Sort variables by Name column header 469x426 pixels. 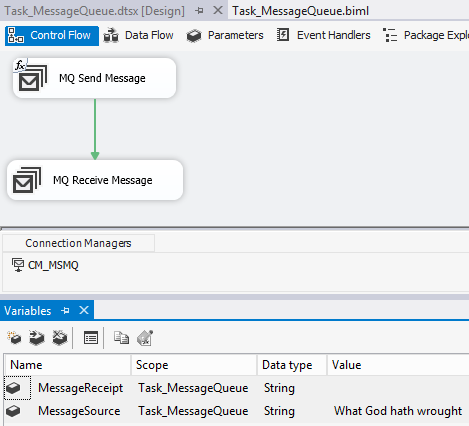[x=68, y=365]
